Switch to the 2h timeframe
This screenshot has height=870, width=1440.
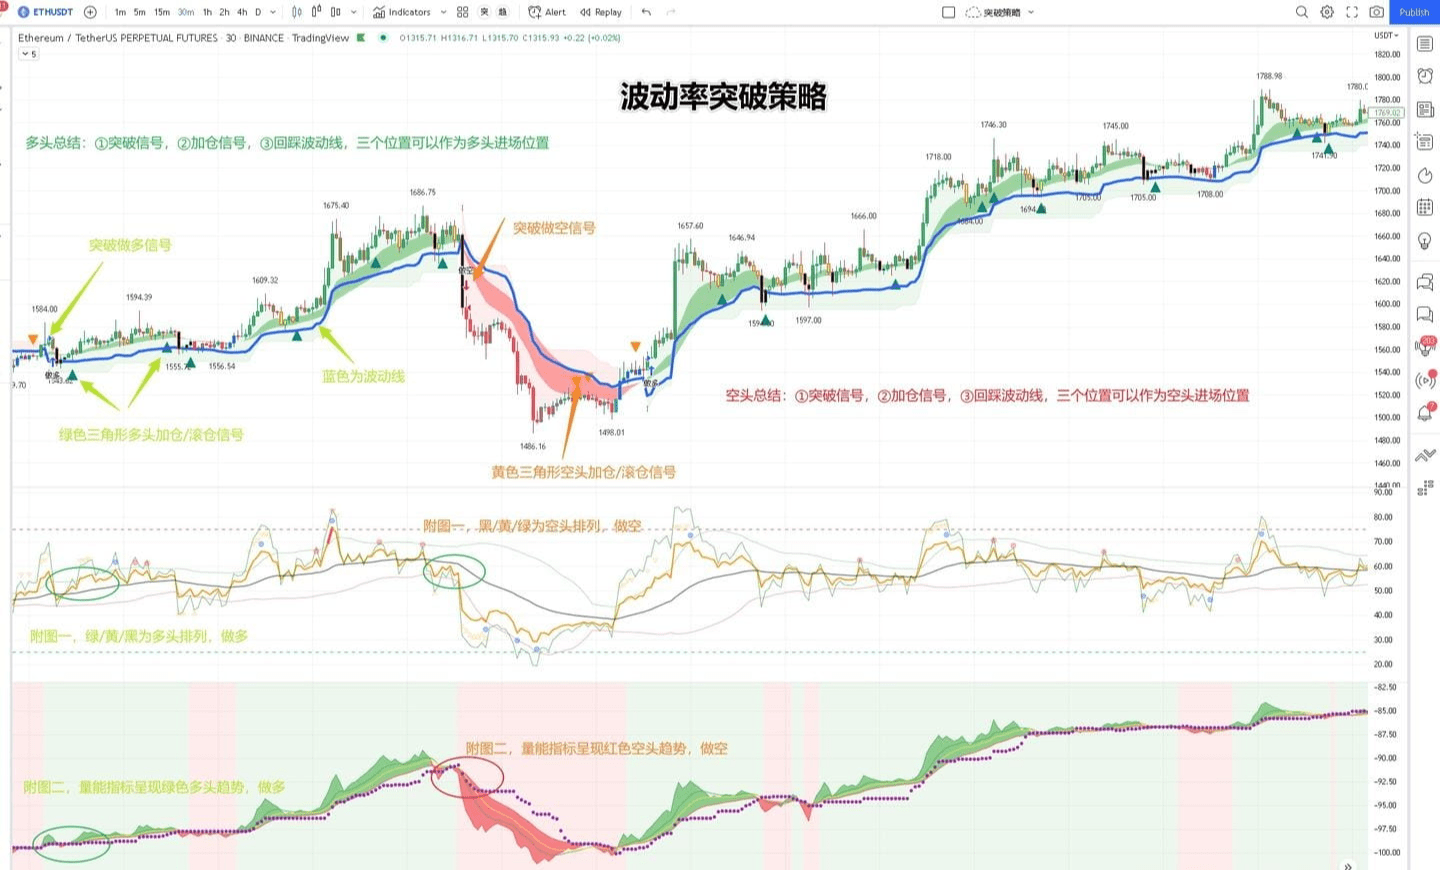coord(224,12)
